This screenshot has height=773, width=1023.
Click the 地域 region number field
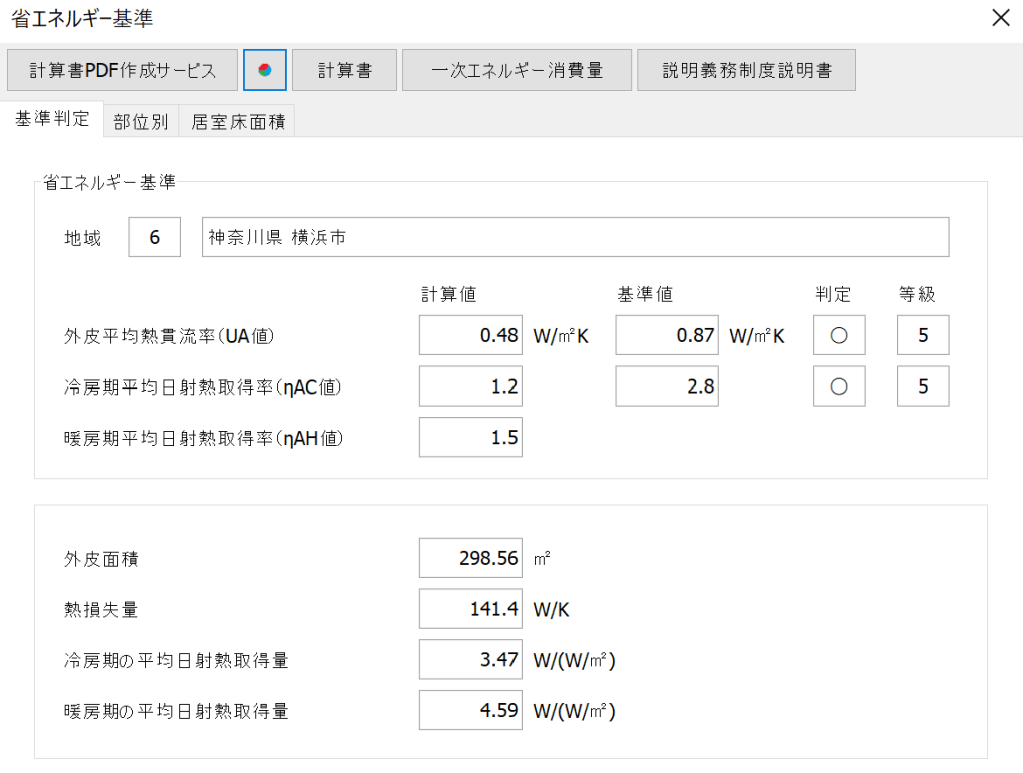(x=154, y=237)
